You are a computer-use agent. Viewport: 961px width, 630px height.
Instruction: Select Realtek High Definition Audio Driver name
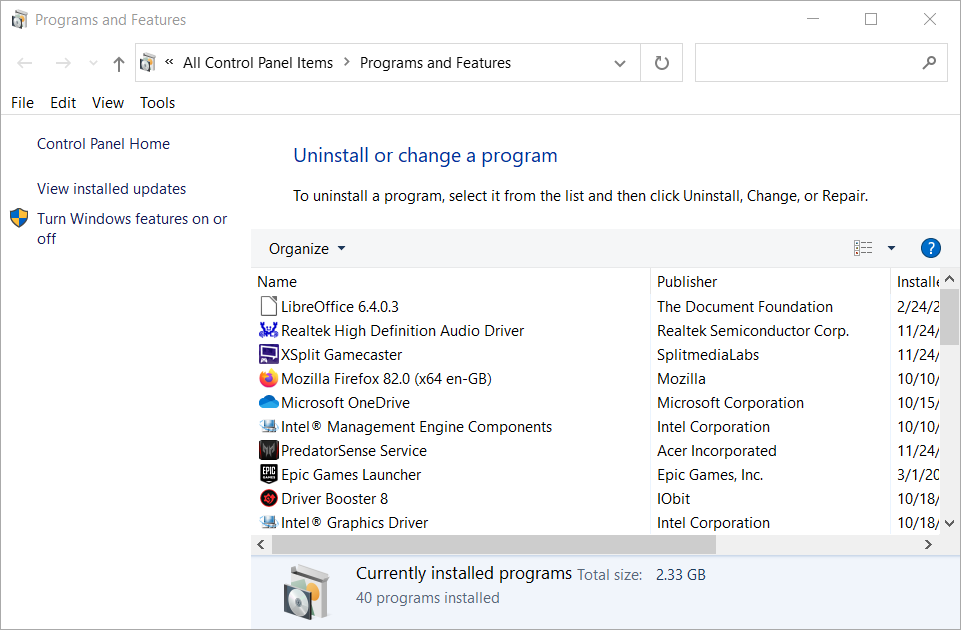click(403, 330)
